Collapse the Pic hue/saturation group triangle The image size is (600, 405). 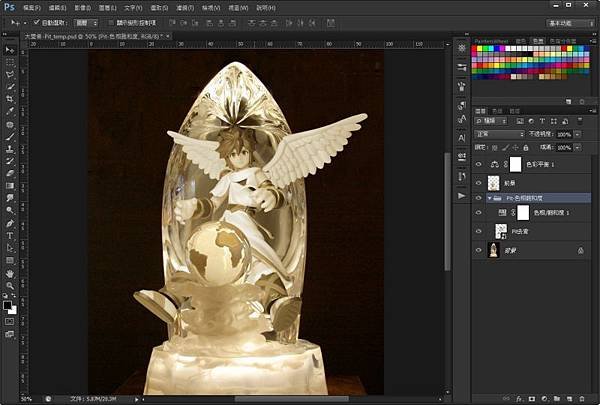[x=489, y=198]
